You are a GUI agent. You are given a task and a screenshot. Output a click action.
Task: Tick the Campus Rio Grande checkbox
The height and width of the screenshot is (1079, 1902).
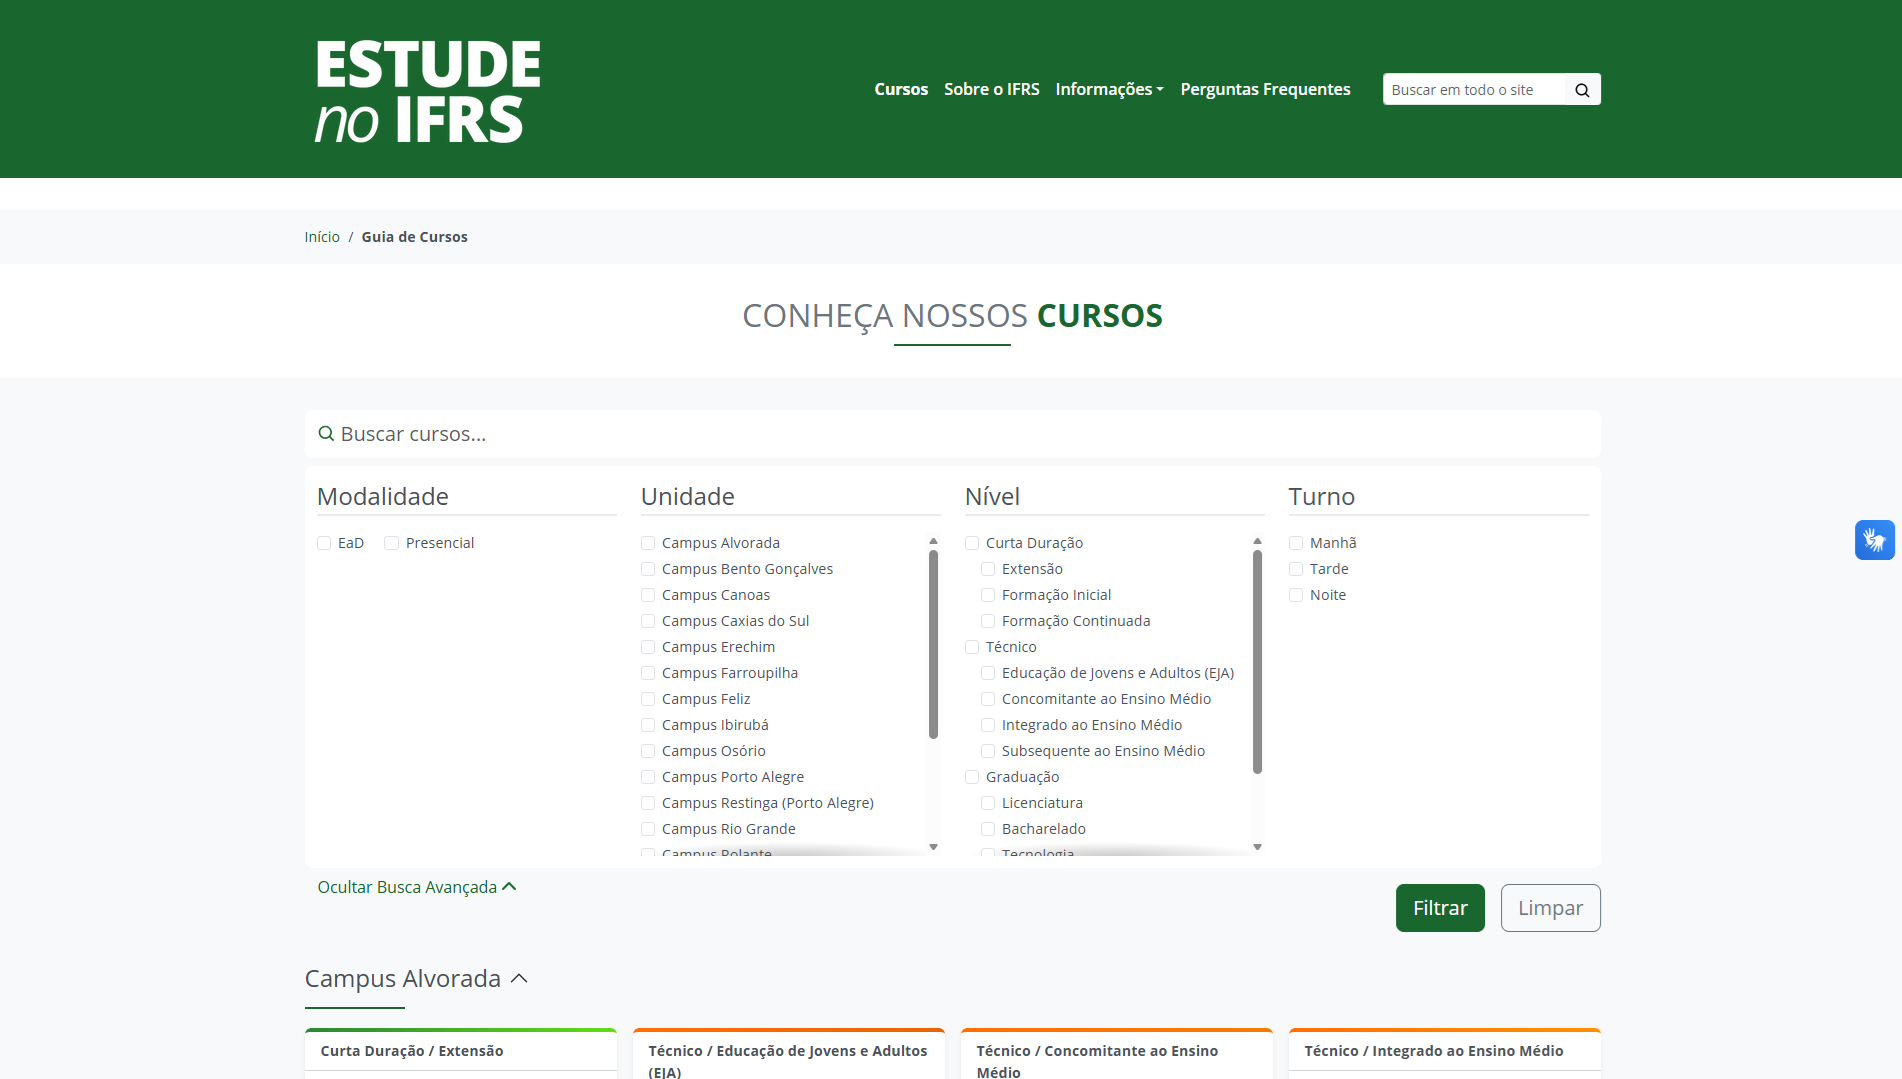648,829
